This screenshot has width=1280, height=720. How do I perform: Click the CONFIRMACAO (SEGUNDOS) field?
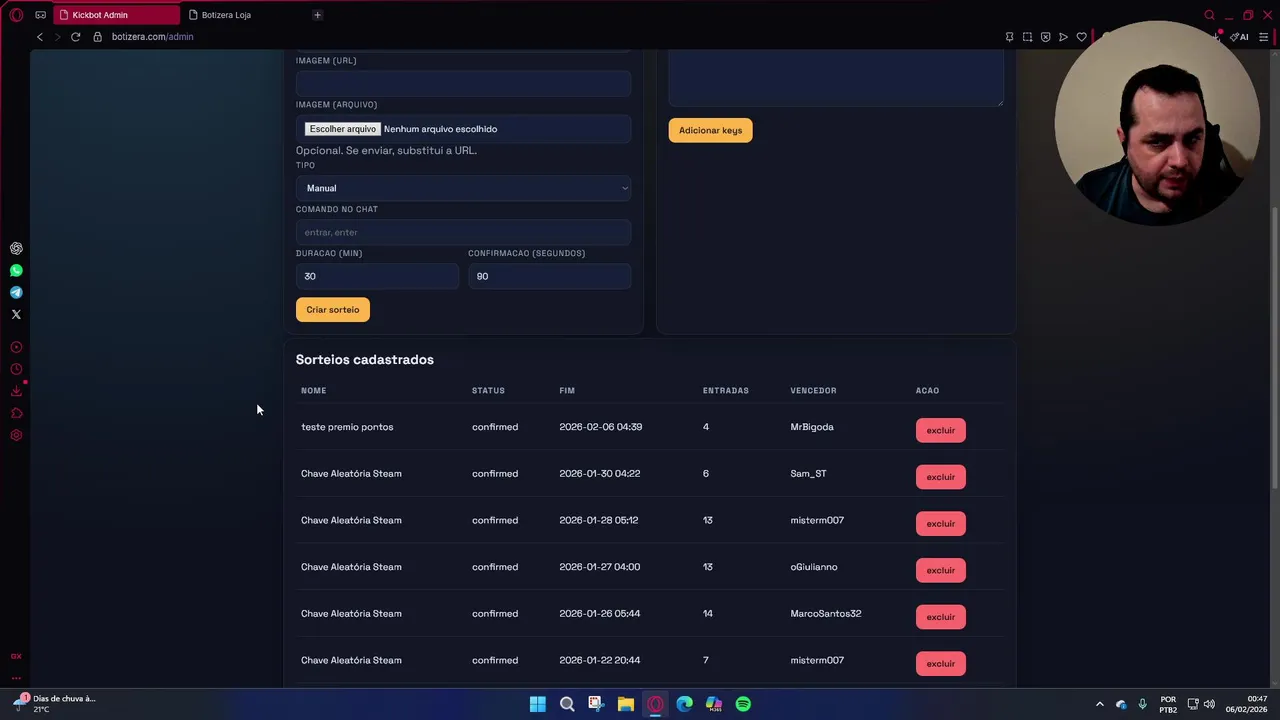pos(549,276)
